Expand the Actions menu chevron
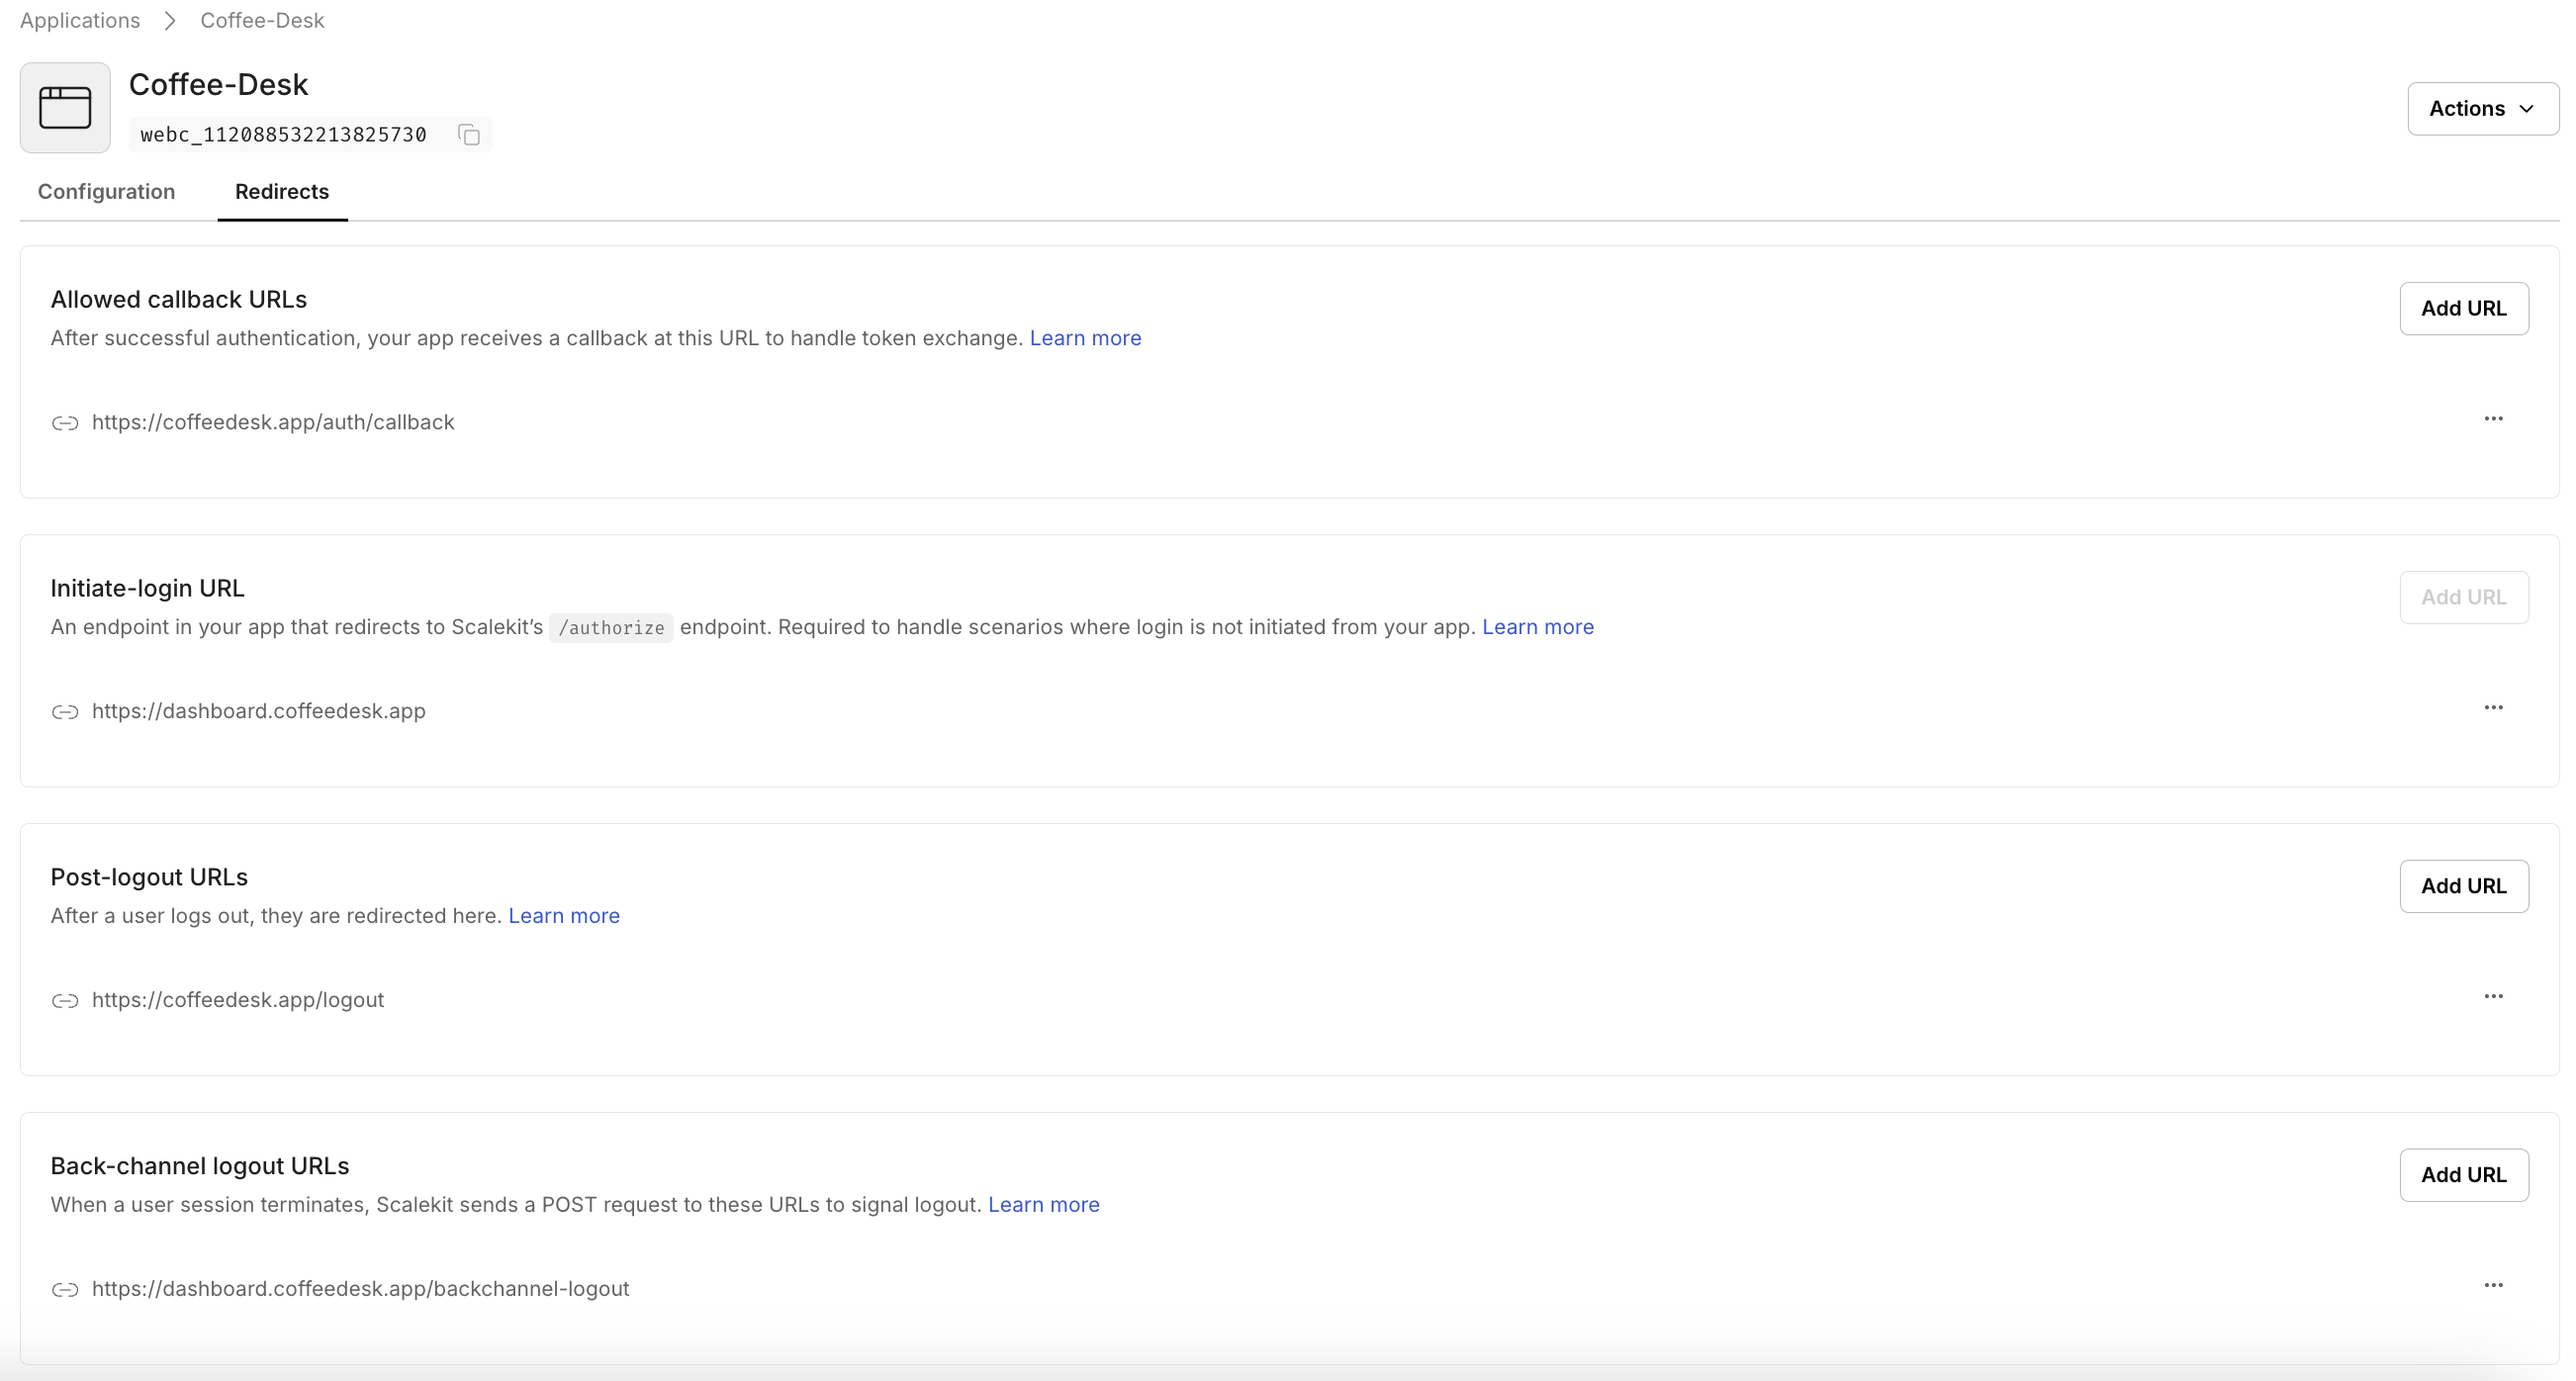This screenshot has height=1381, width=2576. [2528, 108]
